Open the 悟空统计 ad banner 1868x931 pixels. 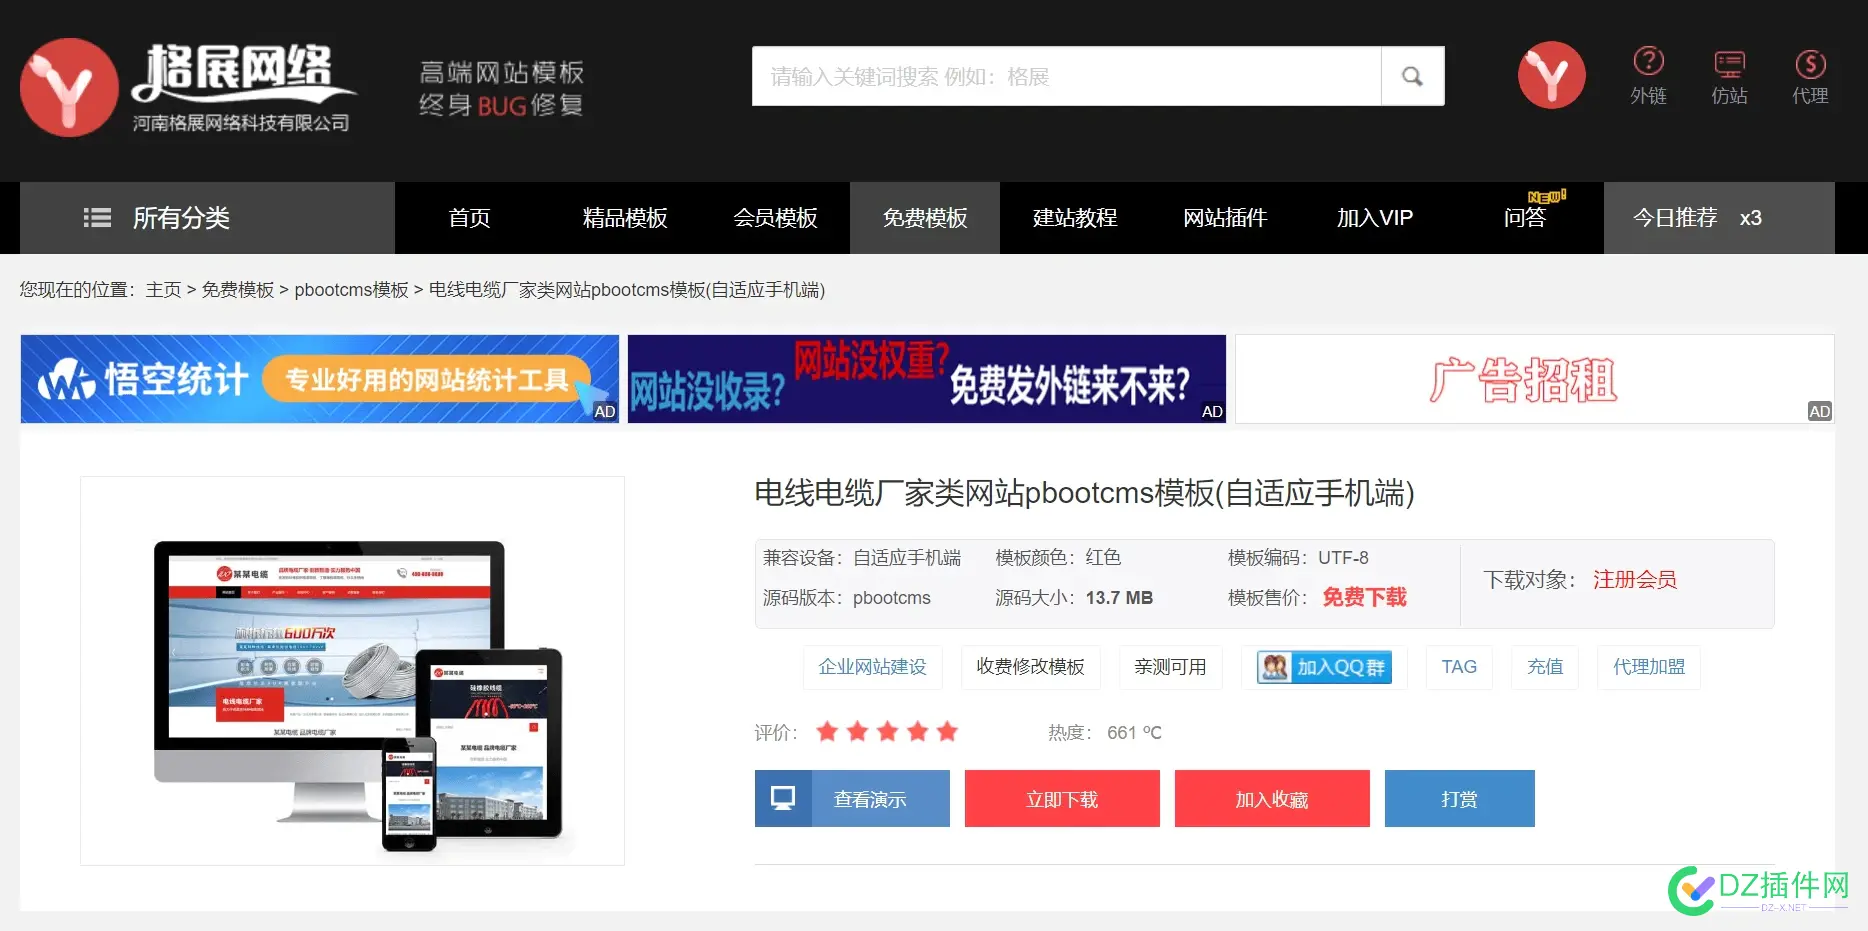pos(319,379)
